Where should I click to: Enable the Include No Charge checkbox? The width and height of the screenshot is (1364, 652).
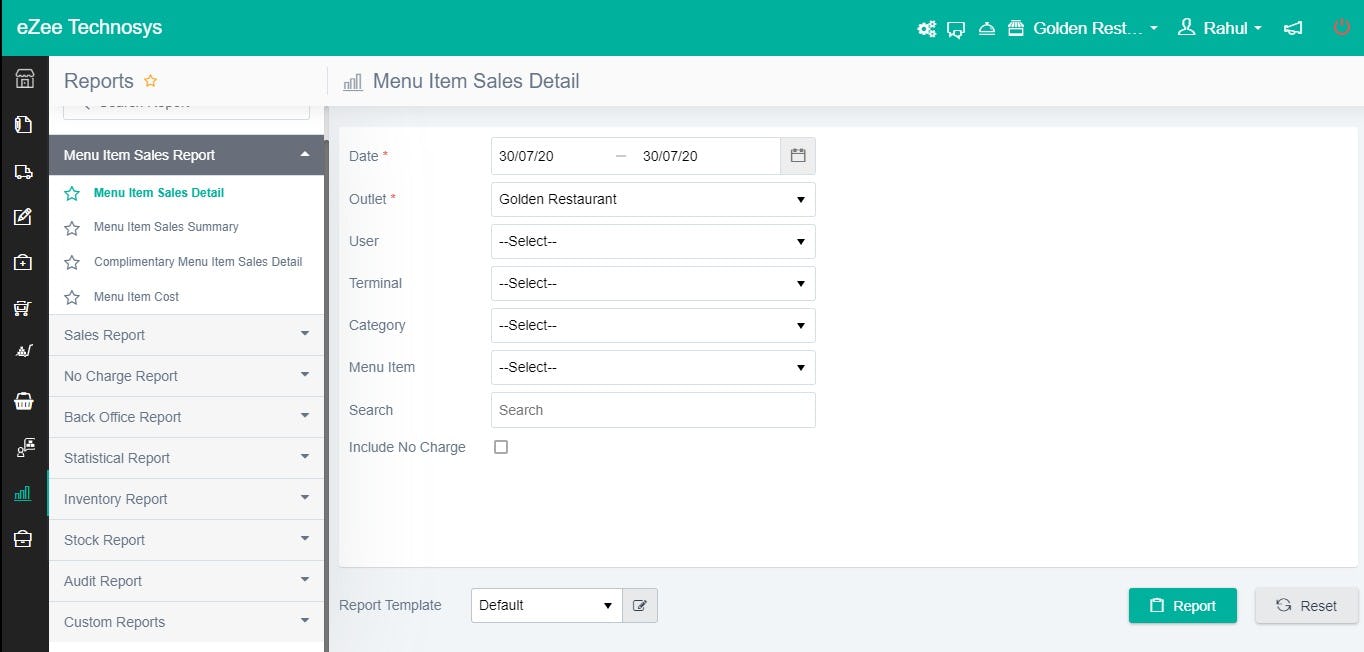(501, 447)
